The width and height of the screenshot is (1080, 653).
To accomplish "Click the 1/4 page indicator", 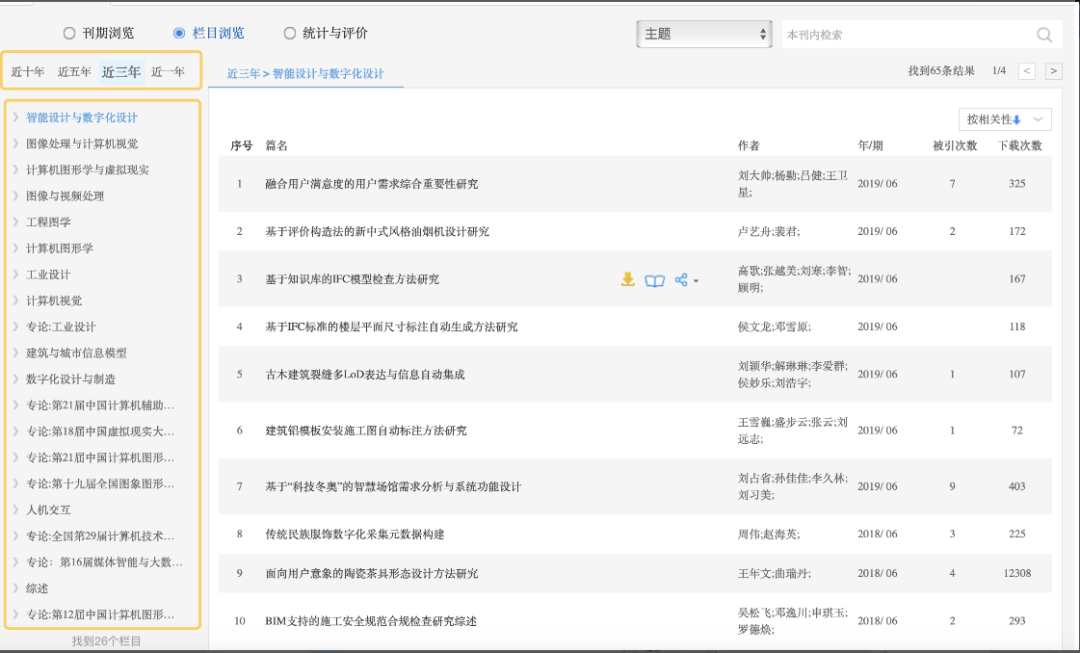I will (999, 71).
